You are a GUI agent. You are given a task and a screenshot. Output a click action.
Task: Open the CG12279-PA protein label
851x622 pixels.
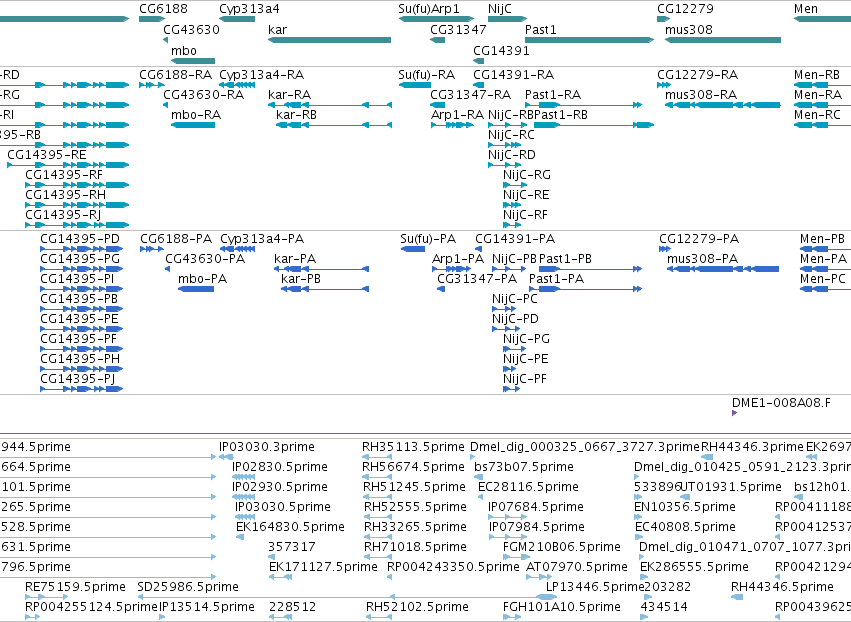699,239
